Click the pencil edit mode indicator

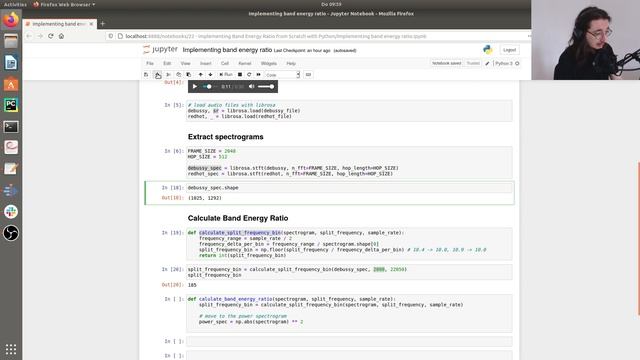487,64
